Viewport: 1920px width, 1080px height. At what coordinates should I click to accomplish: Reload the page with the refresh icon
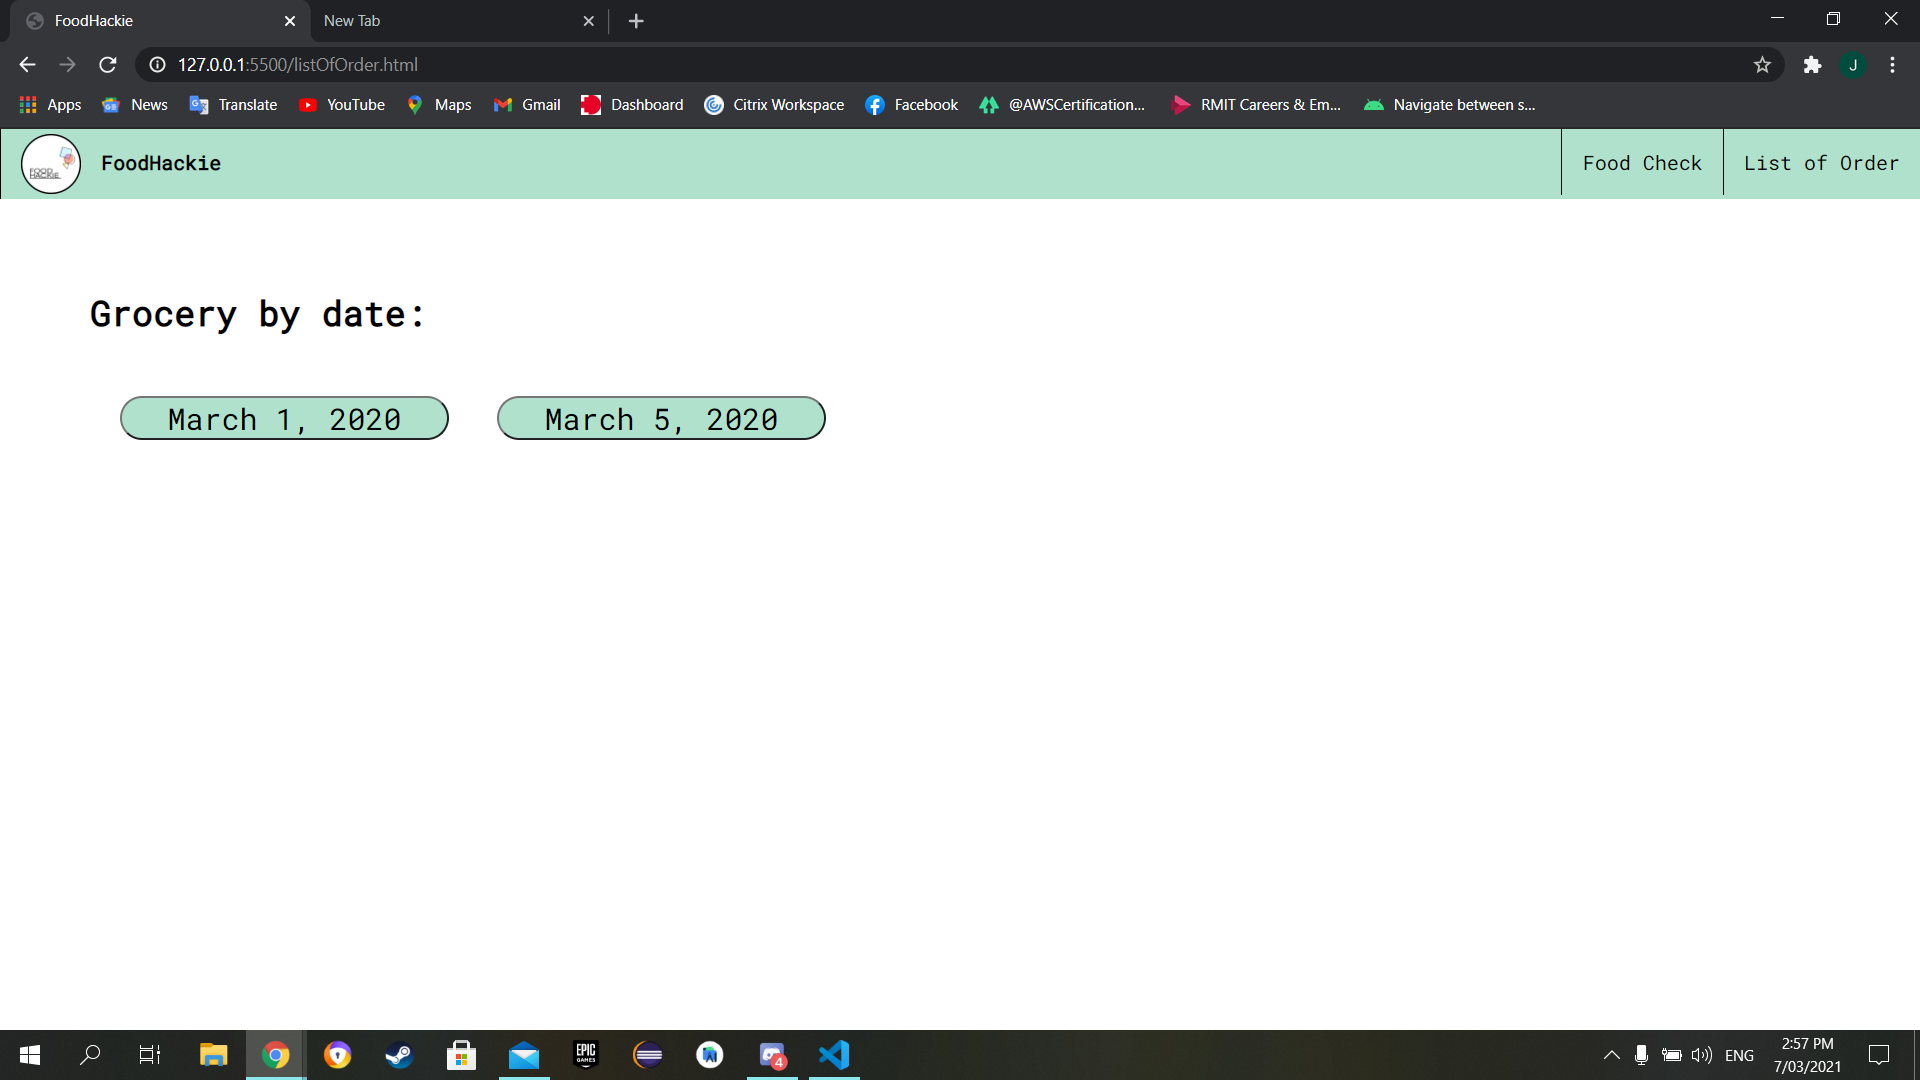[x=108, y=65]
